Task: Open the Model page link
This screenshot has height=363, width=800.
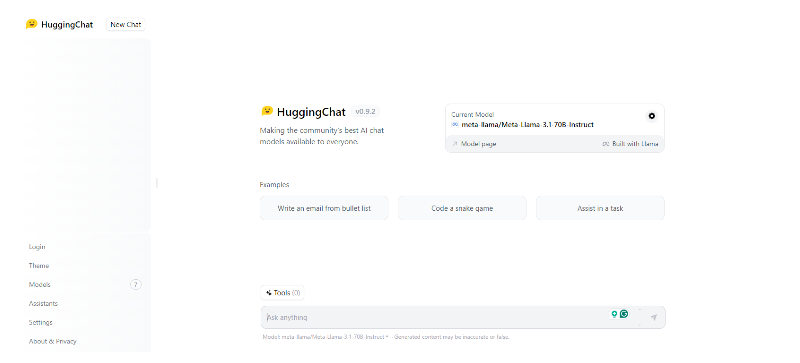Action: [474, 144]
